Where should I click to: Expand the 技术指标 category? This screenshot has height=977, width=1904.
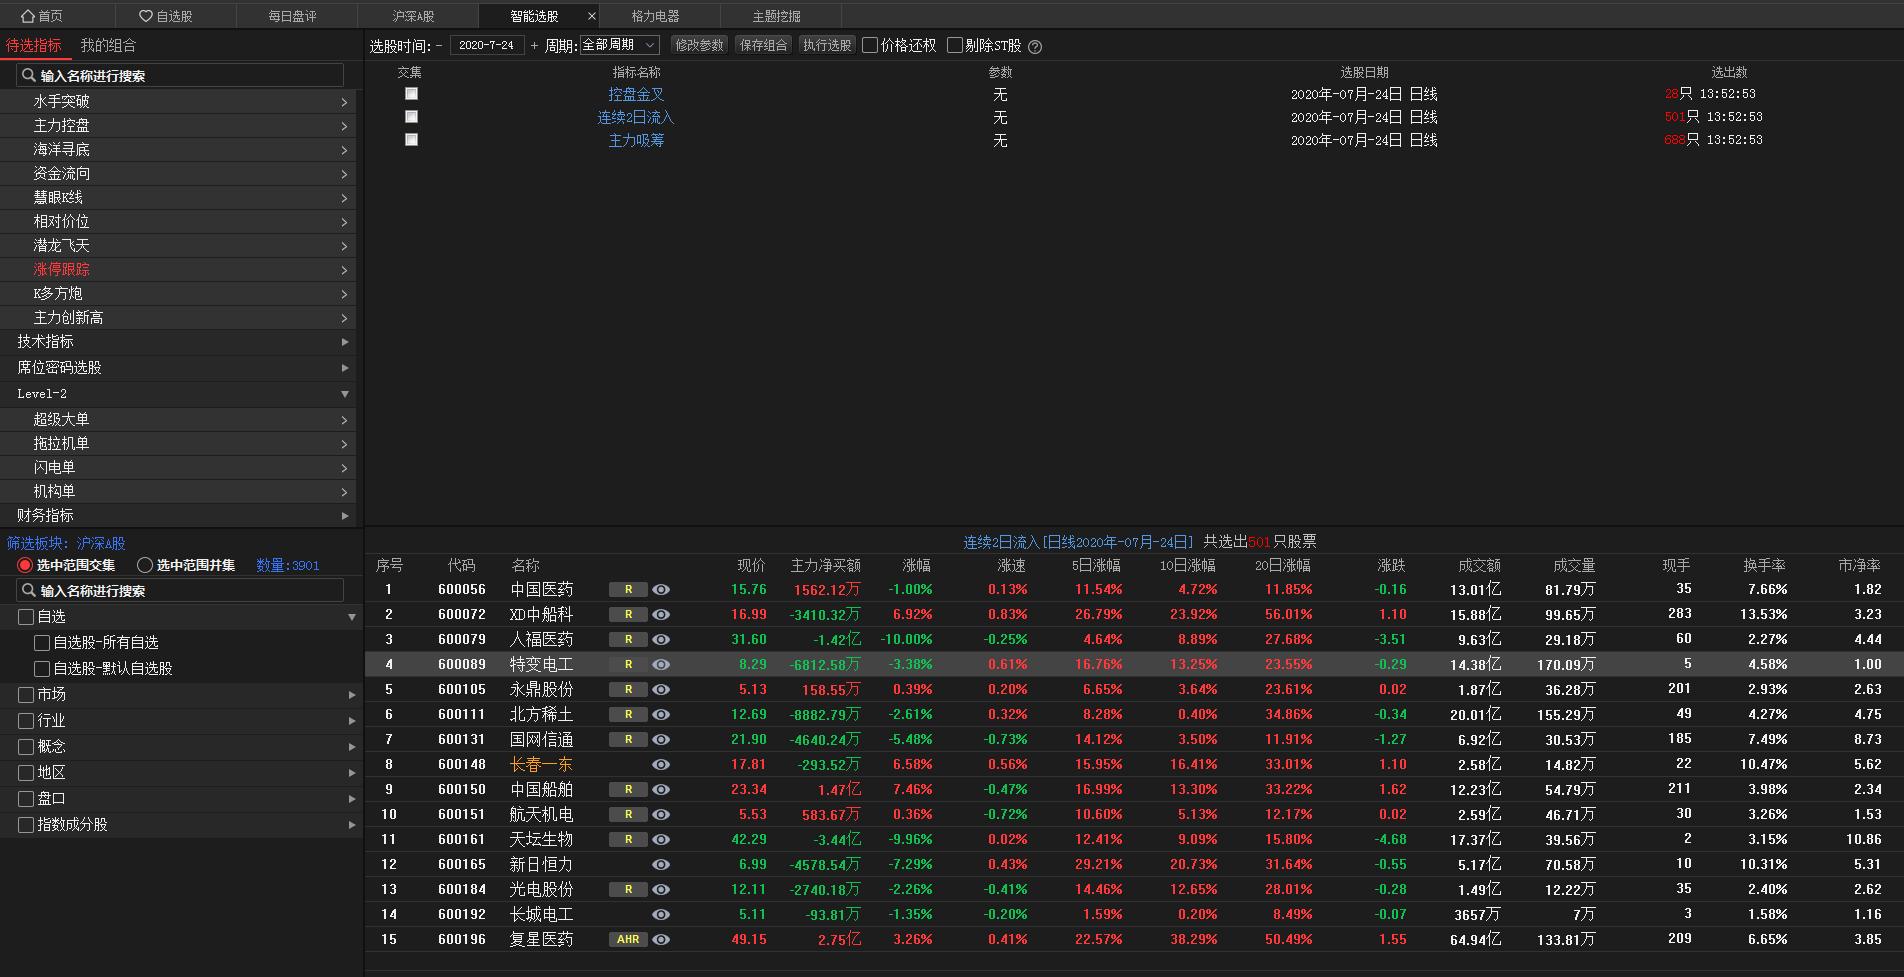click(180, 342)
